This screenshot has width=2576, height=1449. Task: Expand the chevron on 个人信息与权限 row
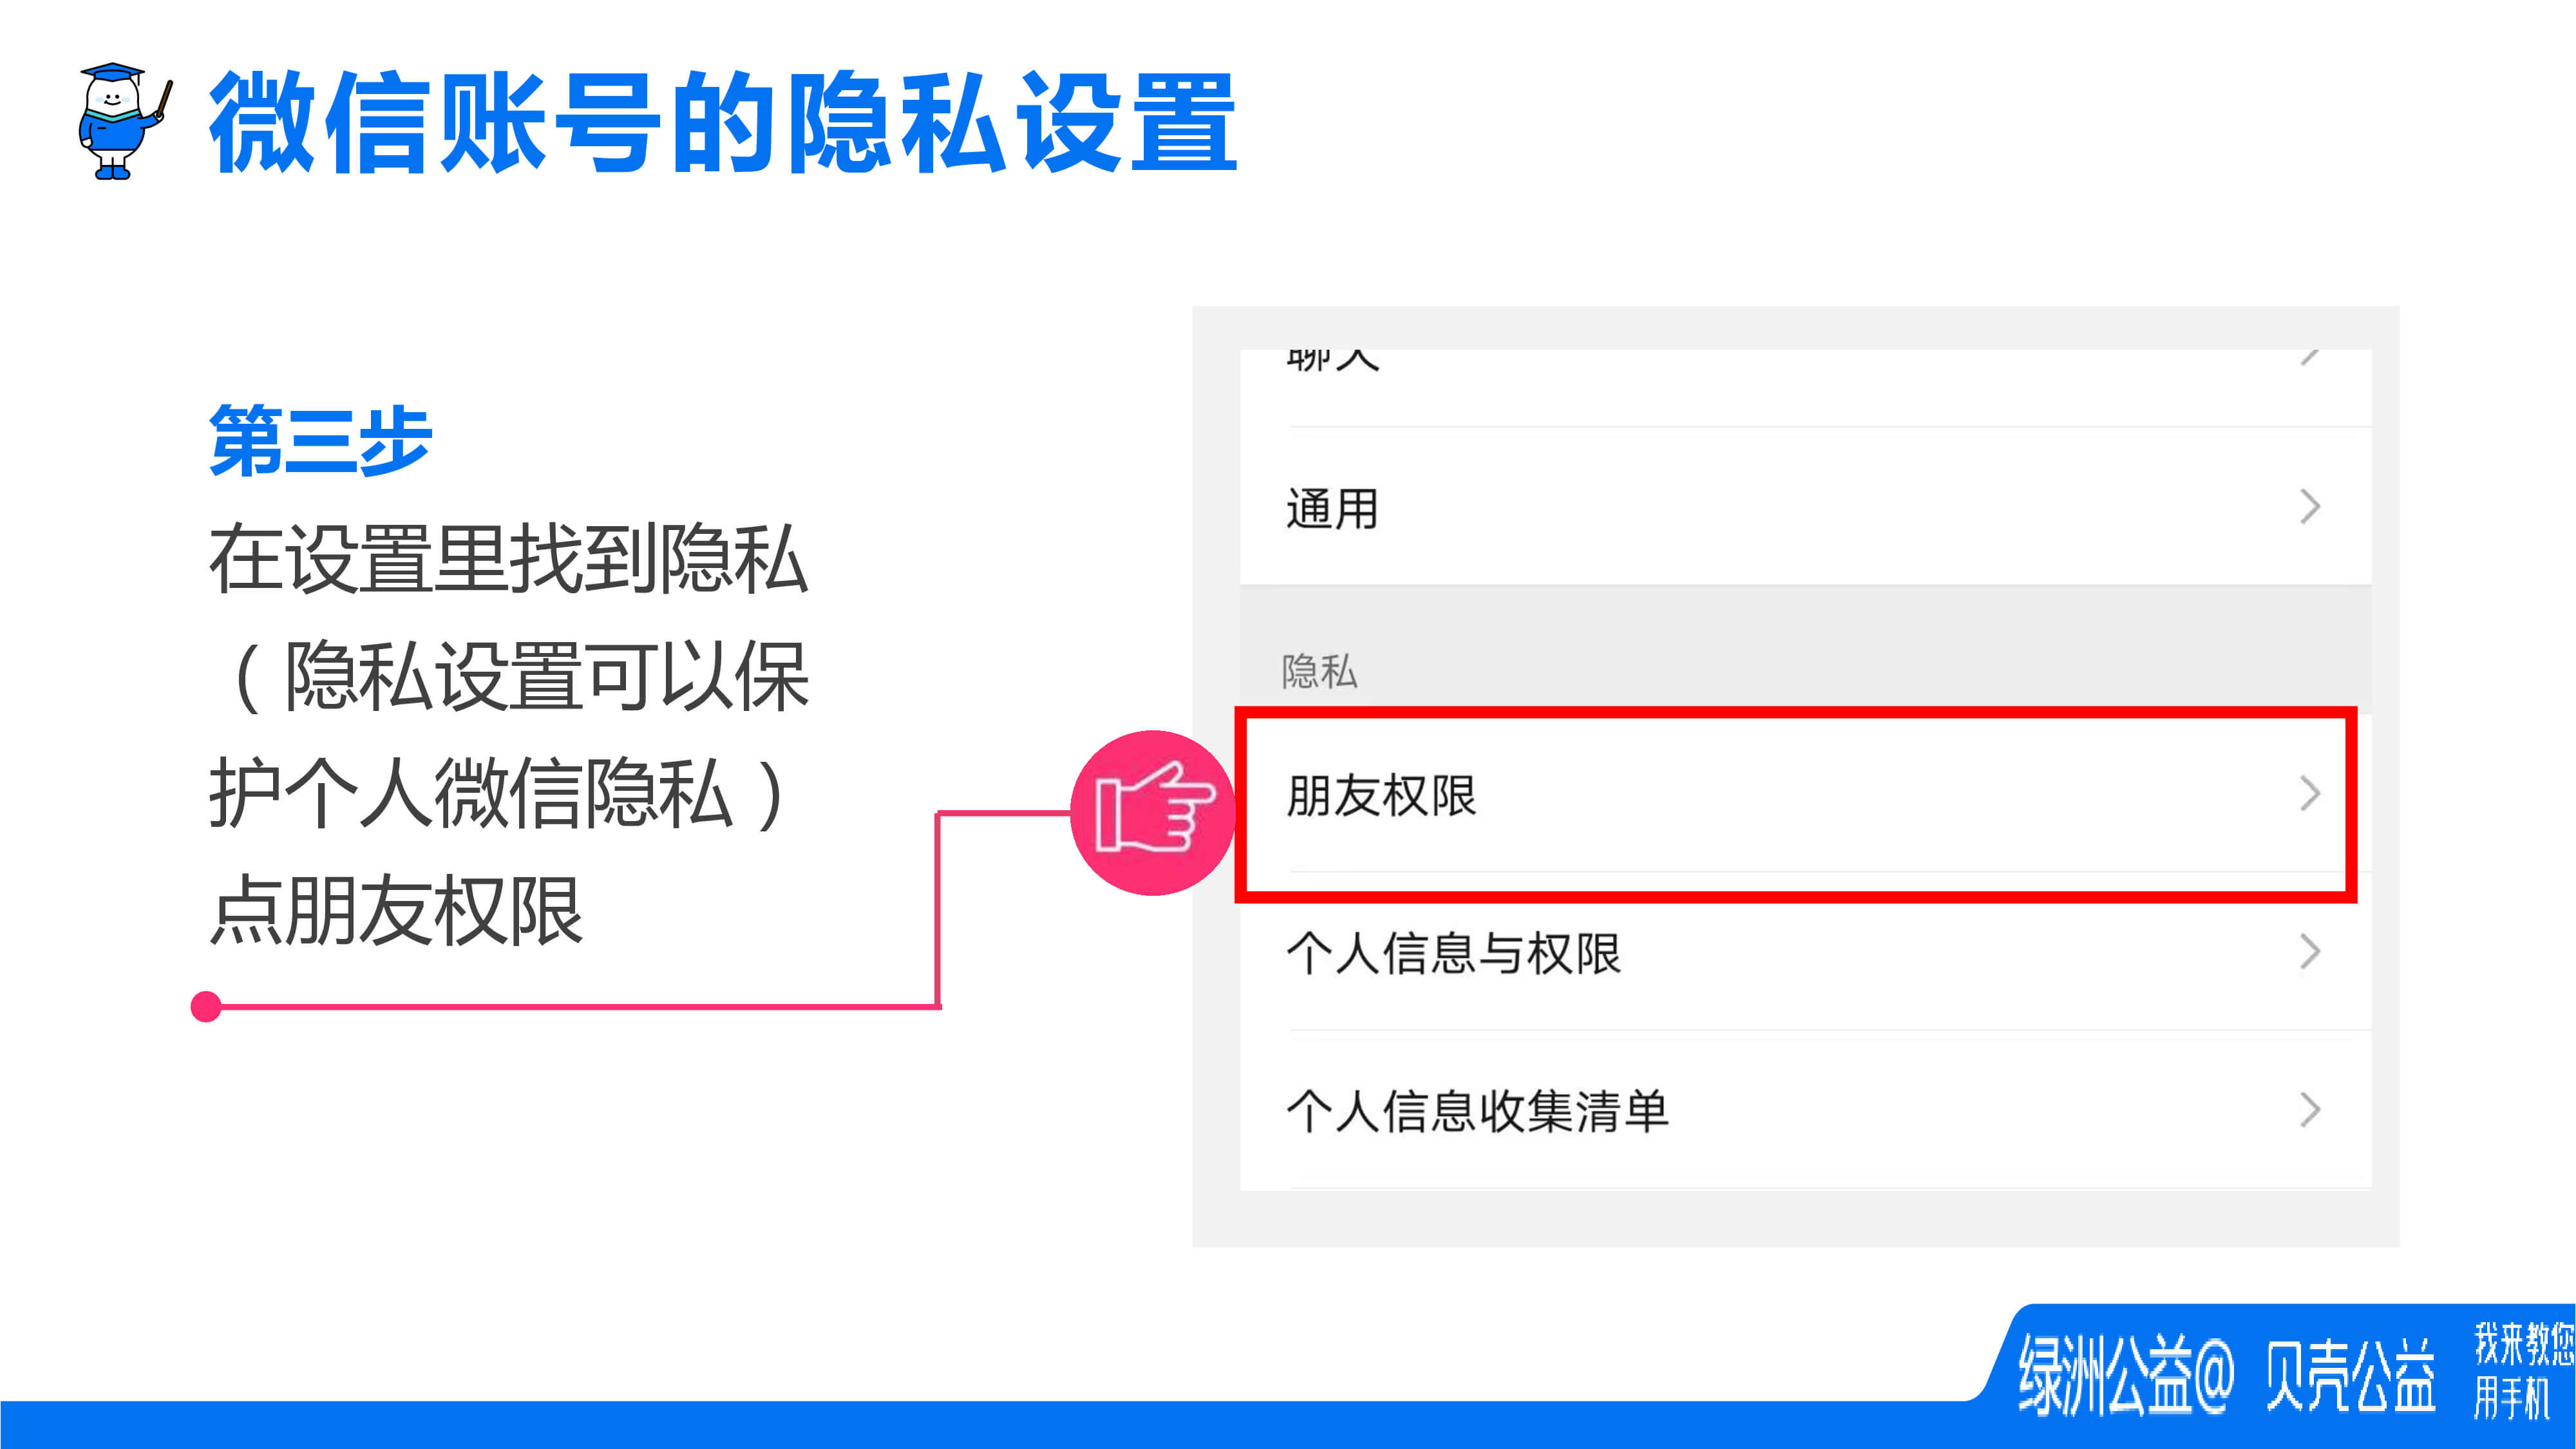click(2310, 952)
